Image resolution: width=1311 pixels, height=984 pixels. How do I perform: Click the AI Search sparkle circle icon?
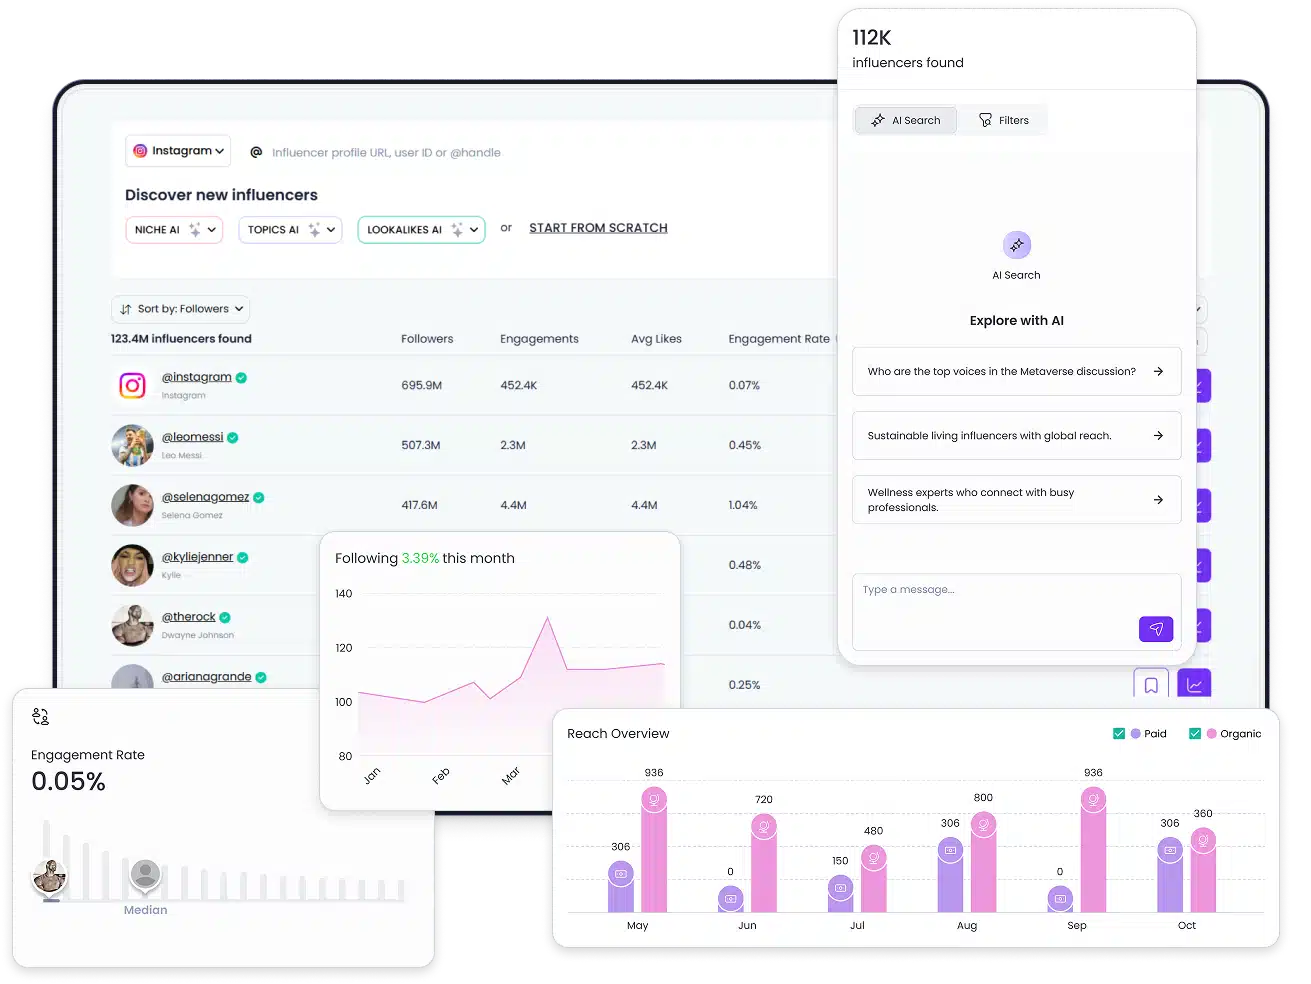(1016, 245)
